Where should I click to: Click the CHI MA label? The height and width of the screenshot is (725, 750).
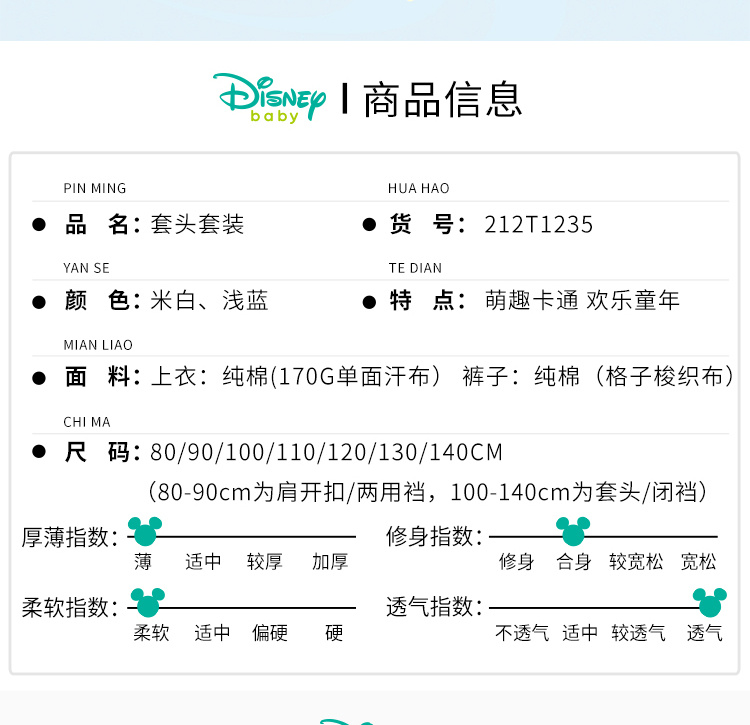click(x=87, y=422)
